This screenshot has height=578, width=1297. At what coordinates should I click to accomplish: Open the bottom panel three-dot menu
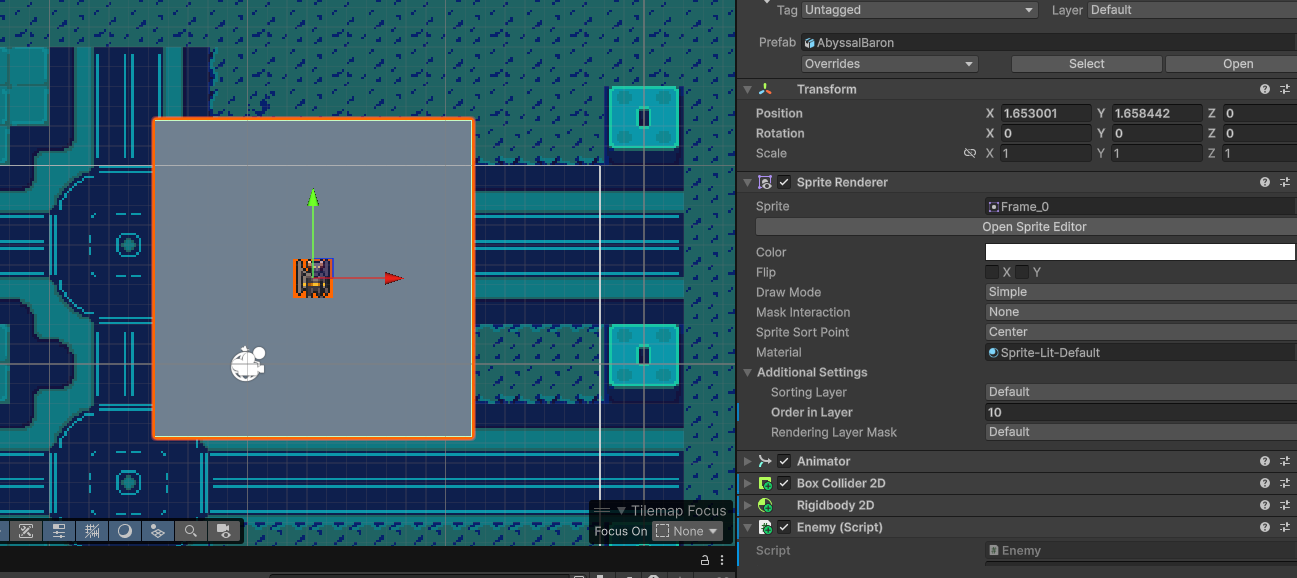[724, 560]
